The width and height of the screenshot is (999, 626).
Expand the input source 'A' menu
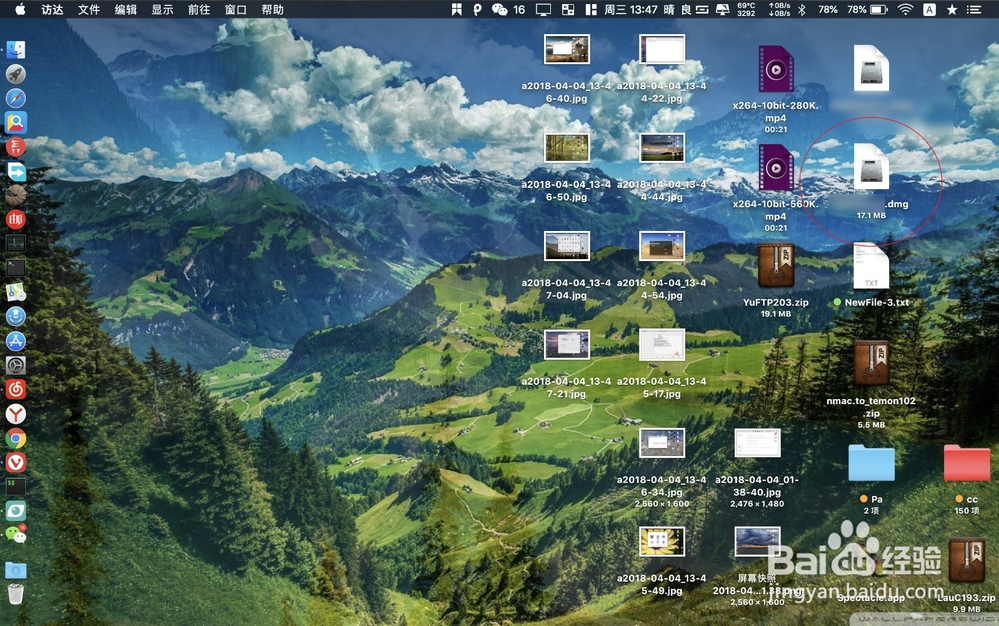tap(930, 9)
